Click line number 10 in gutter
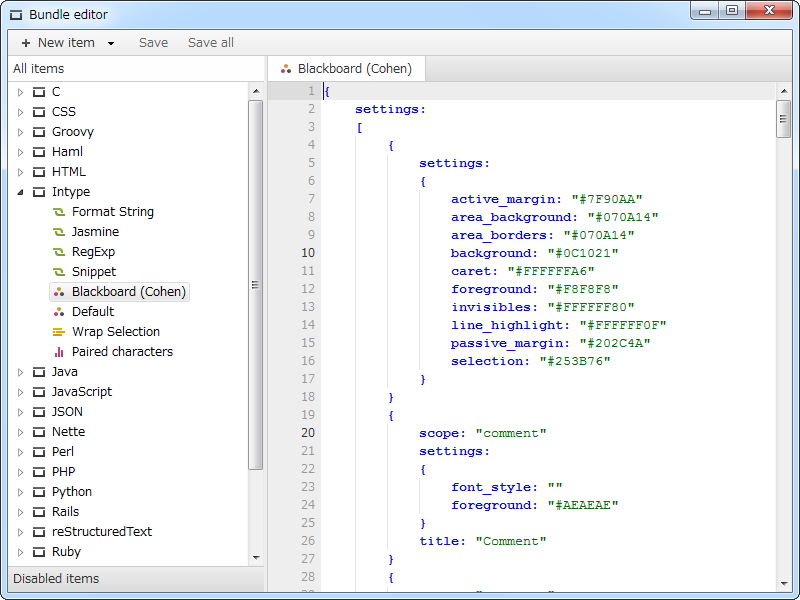The width and height of the screenshot is (800, 600). pyautogui.click(x=308, y=253)
